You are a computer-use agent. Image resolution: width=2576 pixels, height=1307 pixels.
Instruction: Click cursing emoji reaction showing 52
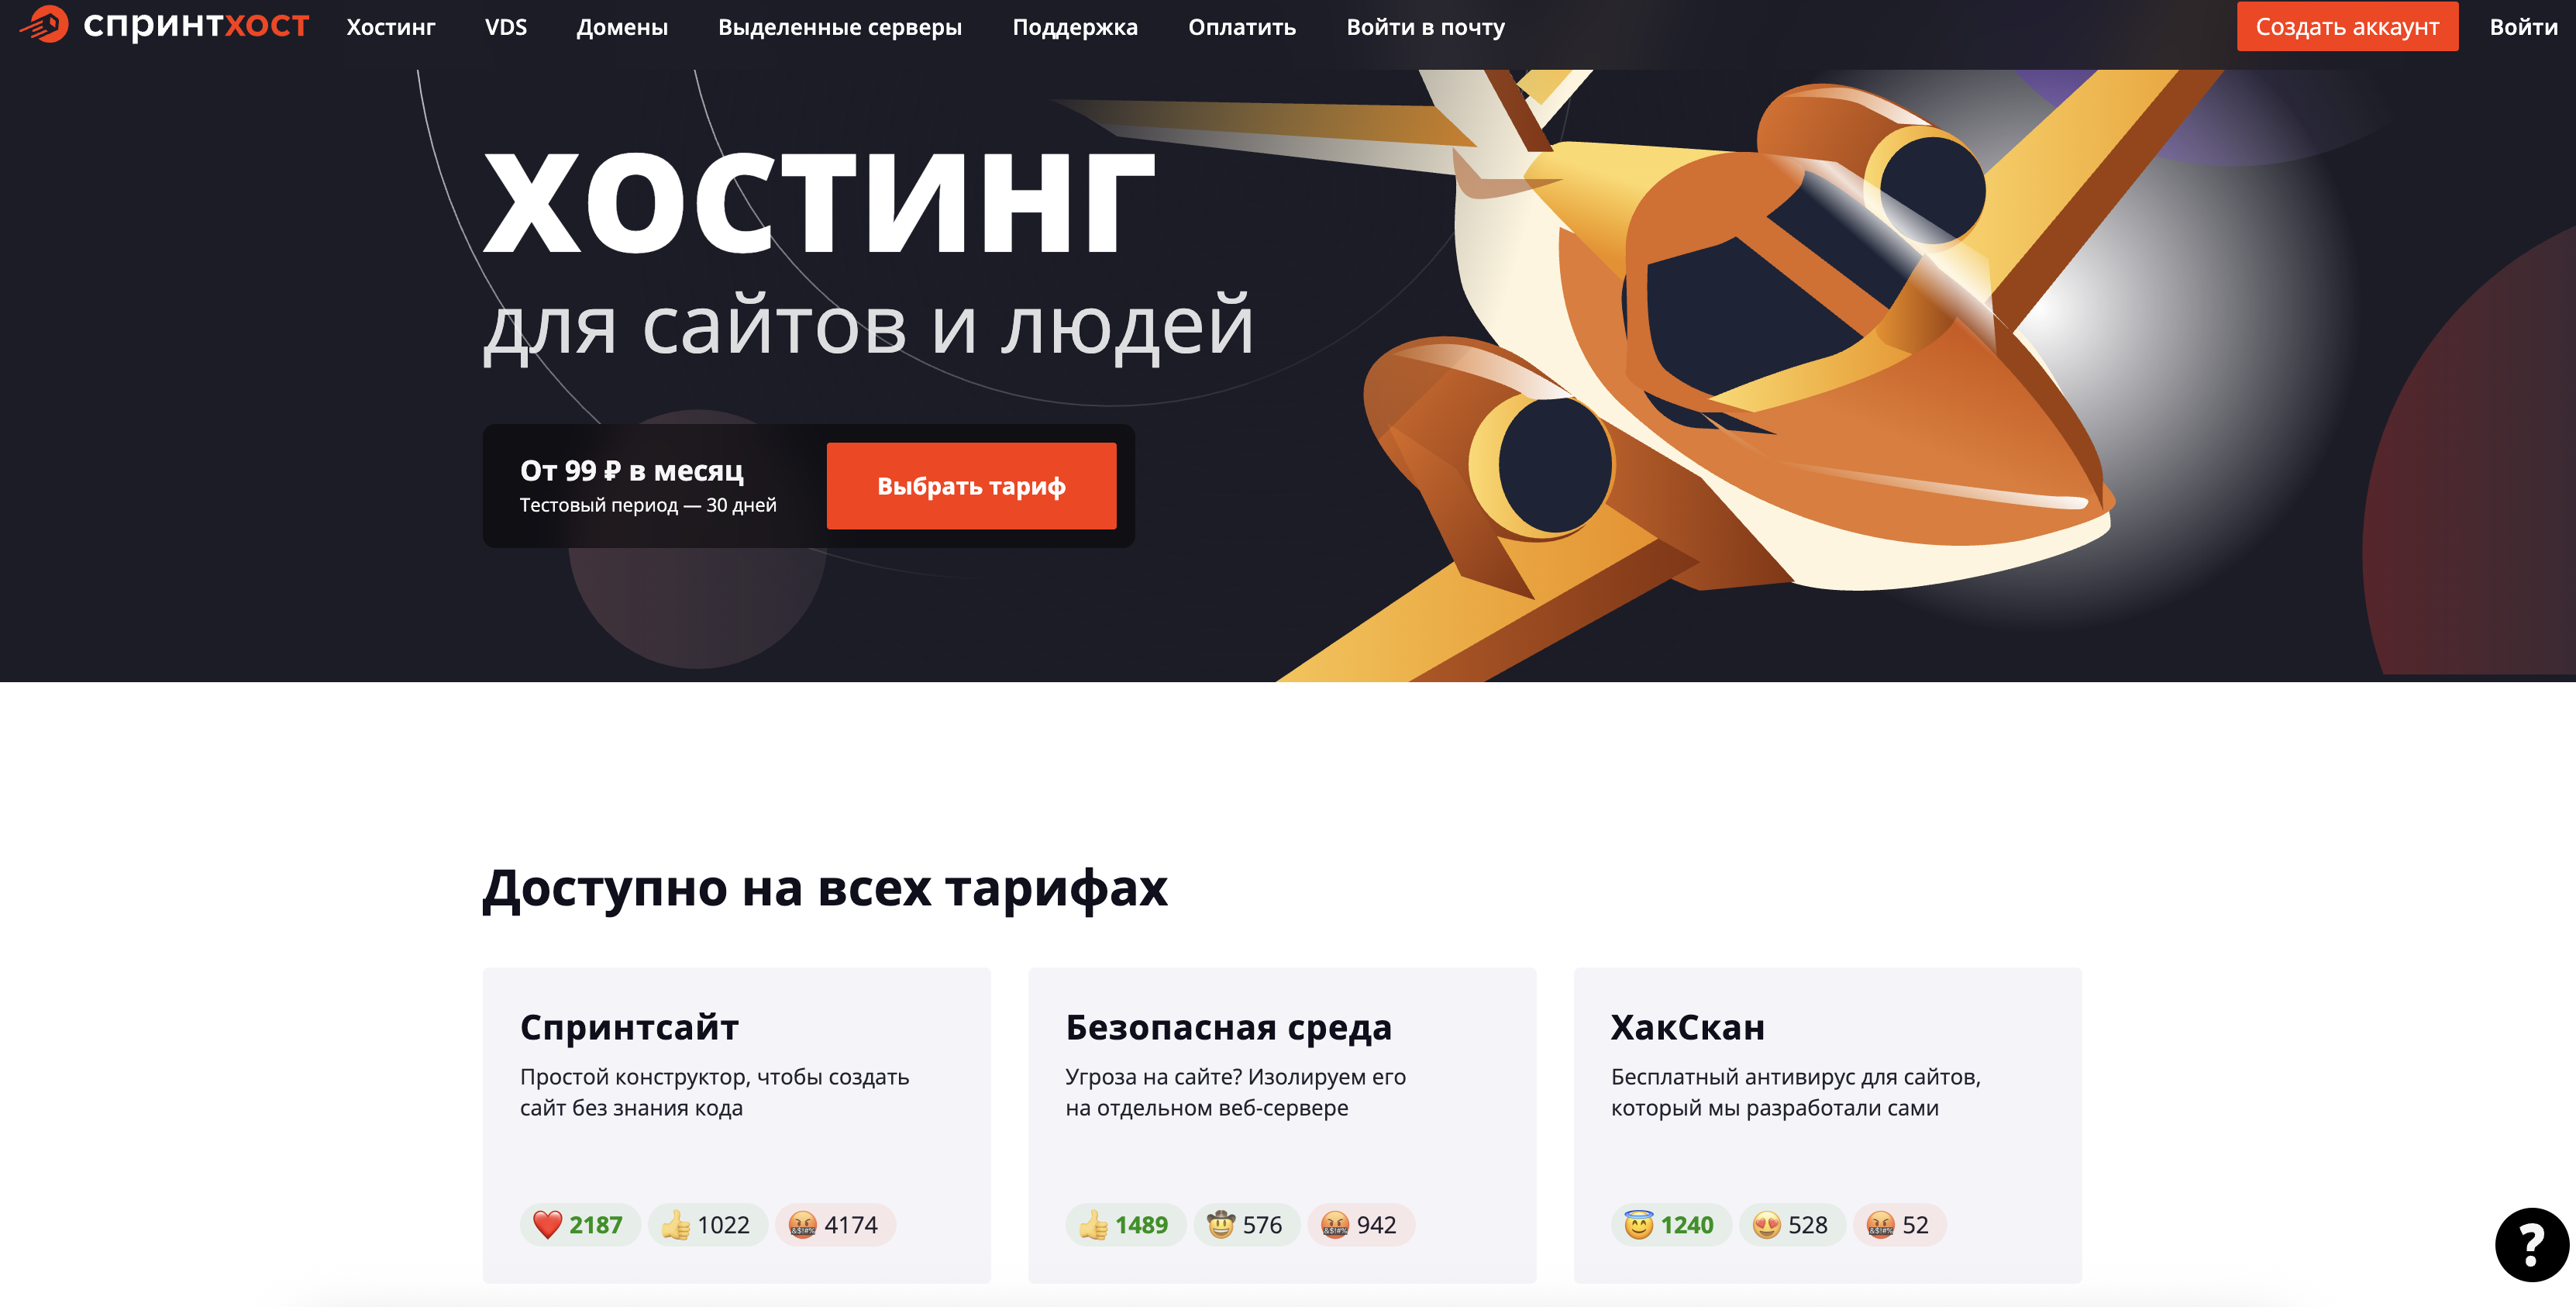point(1899,1224)
